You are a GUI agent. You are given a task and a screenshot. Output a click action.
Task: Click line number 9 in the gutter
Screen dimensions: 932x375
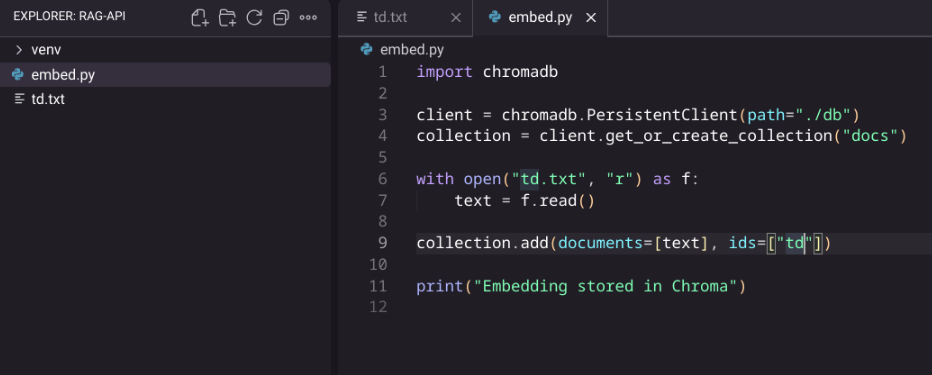(x=382, y=243)
